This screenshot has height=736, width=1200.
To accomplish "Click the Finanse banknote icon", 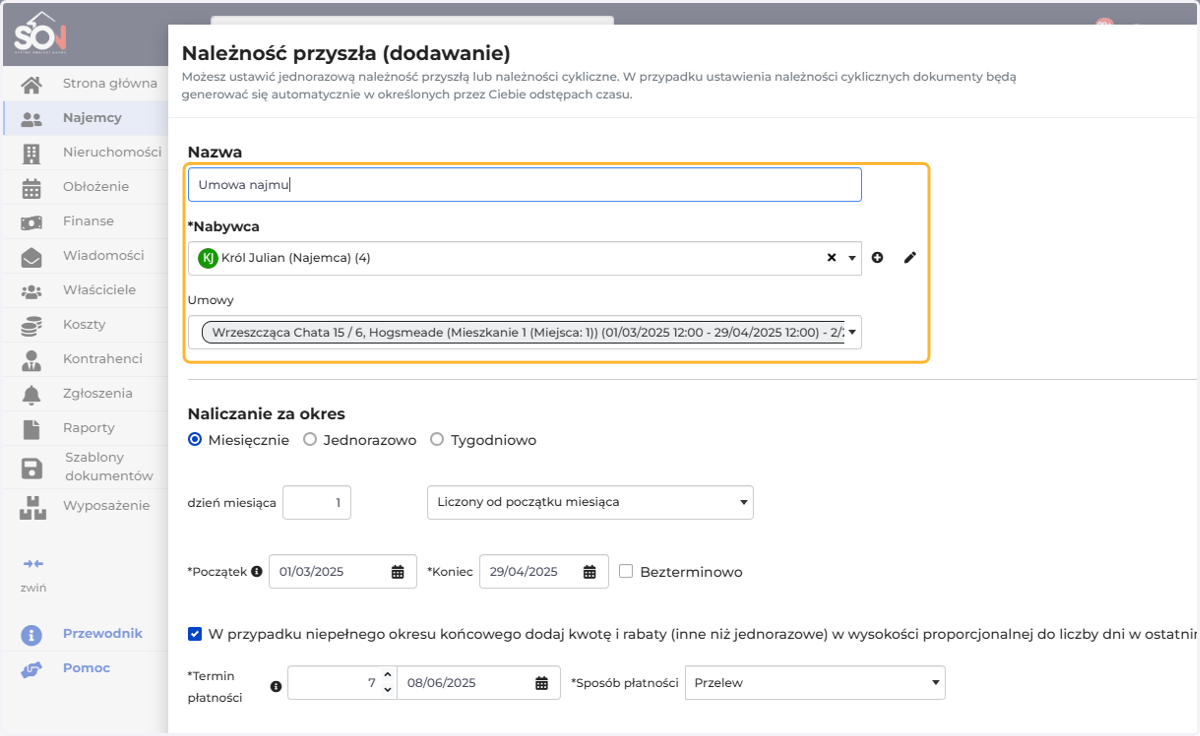I will (32, 222).
